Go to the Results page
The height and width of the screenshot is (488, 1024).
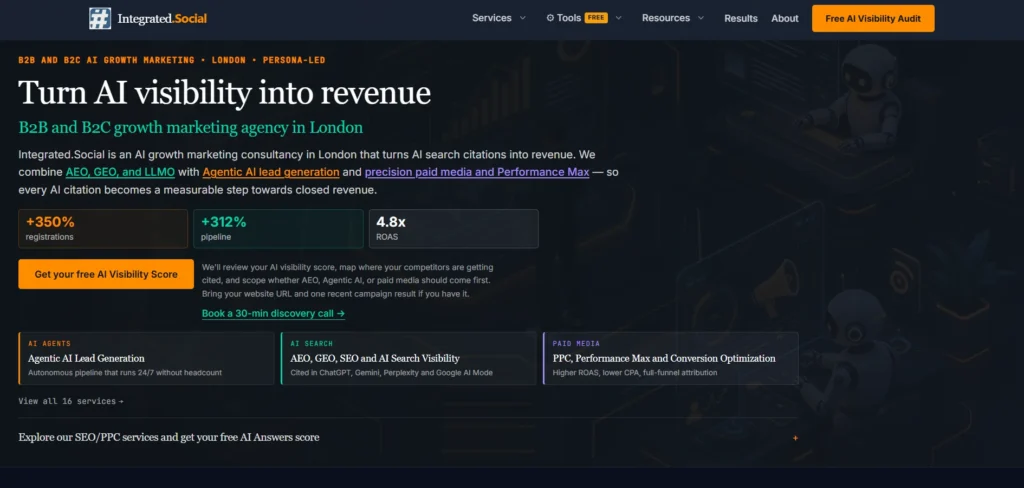point(741,18)
